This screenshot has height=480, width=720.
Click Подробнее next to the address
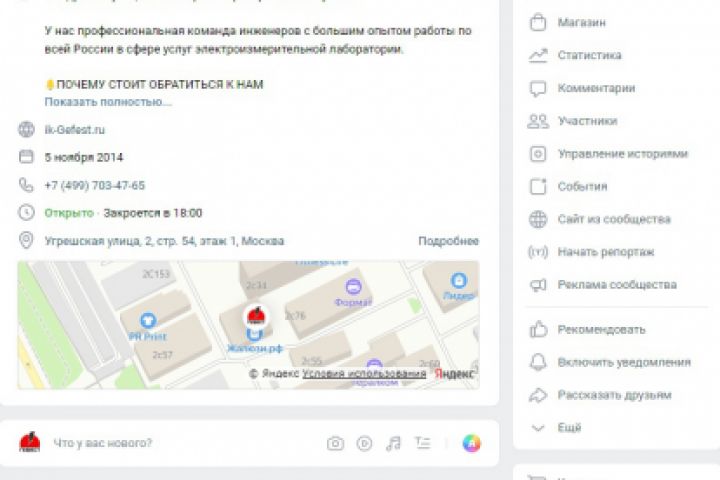pyautogui.click(x=448, y=241)
